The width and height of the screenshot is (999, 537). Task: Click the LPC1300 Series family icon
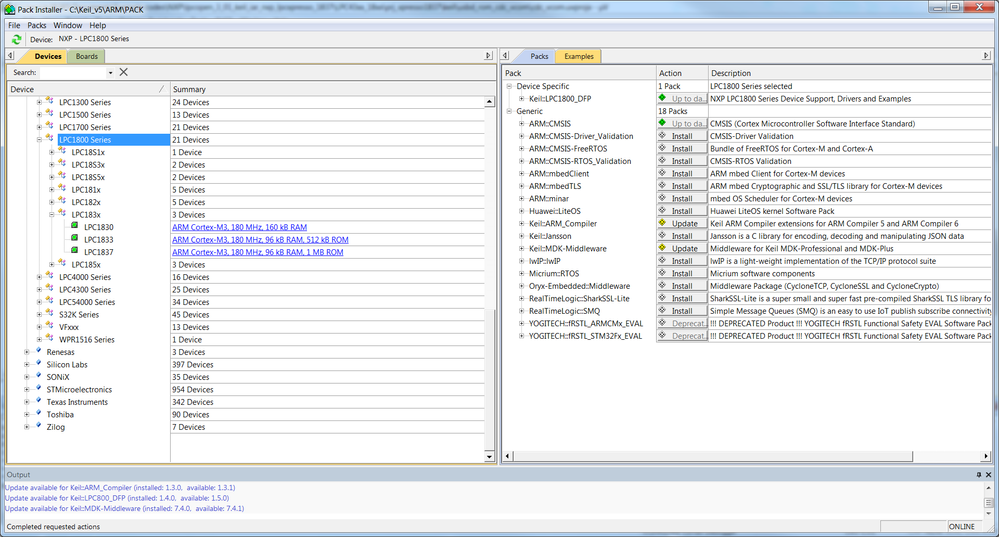tap(50, 101)
